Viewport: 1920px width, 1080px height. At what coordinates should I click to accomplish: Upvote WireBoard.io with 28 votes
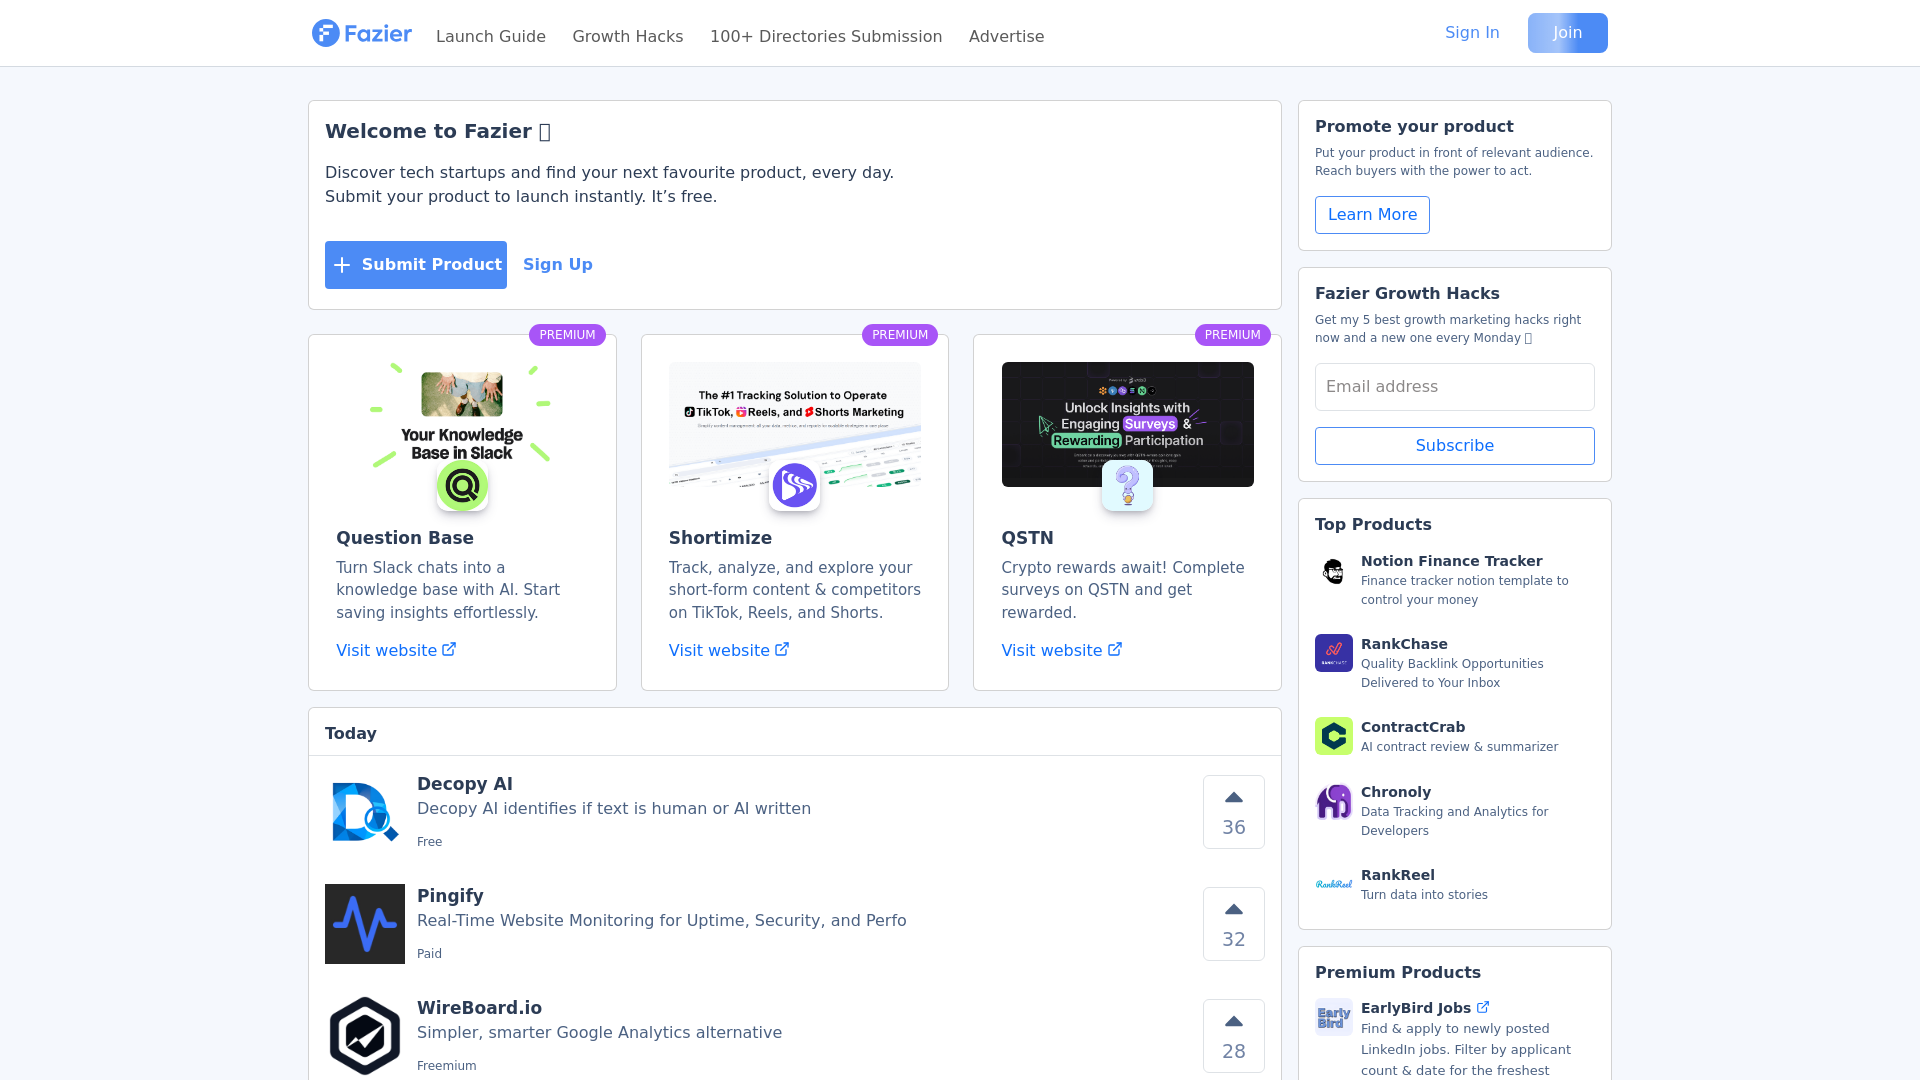pyautogui.click(x=1234, y=1036)
